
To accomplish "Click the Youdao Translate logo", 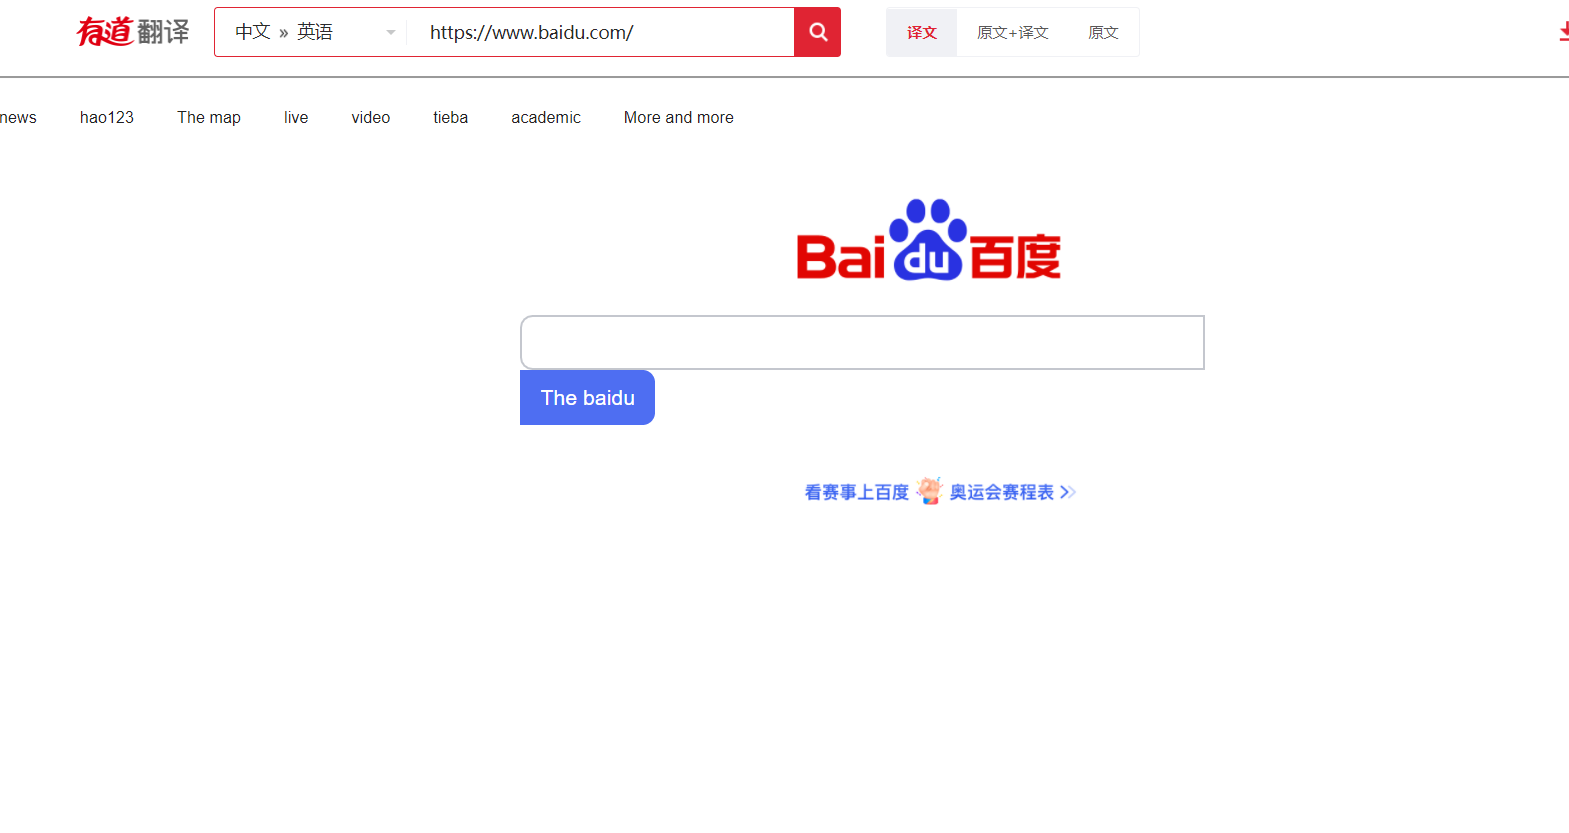I will point(133,32).
